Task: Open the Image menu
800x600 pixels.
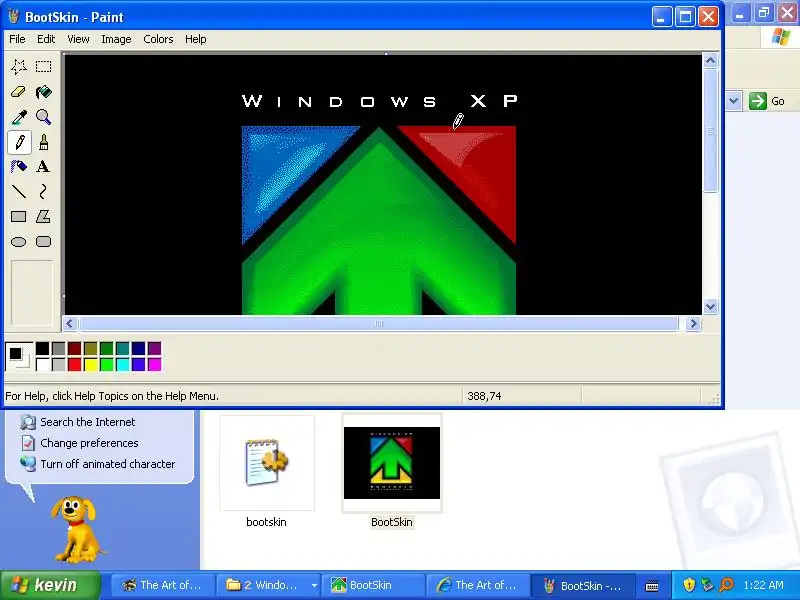Action: pyautogui.click(x=116, y=39)
